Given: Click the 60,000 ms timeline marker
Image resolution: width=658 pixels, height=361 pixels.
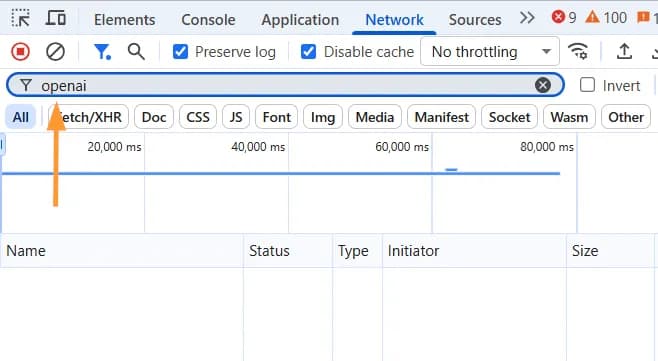Looking at the screenshot, I should (402, 146).
